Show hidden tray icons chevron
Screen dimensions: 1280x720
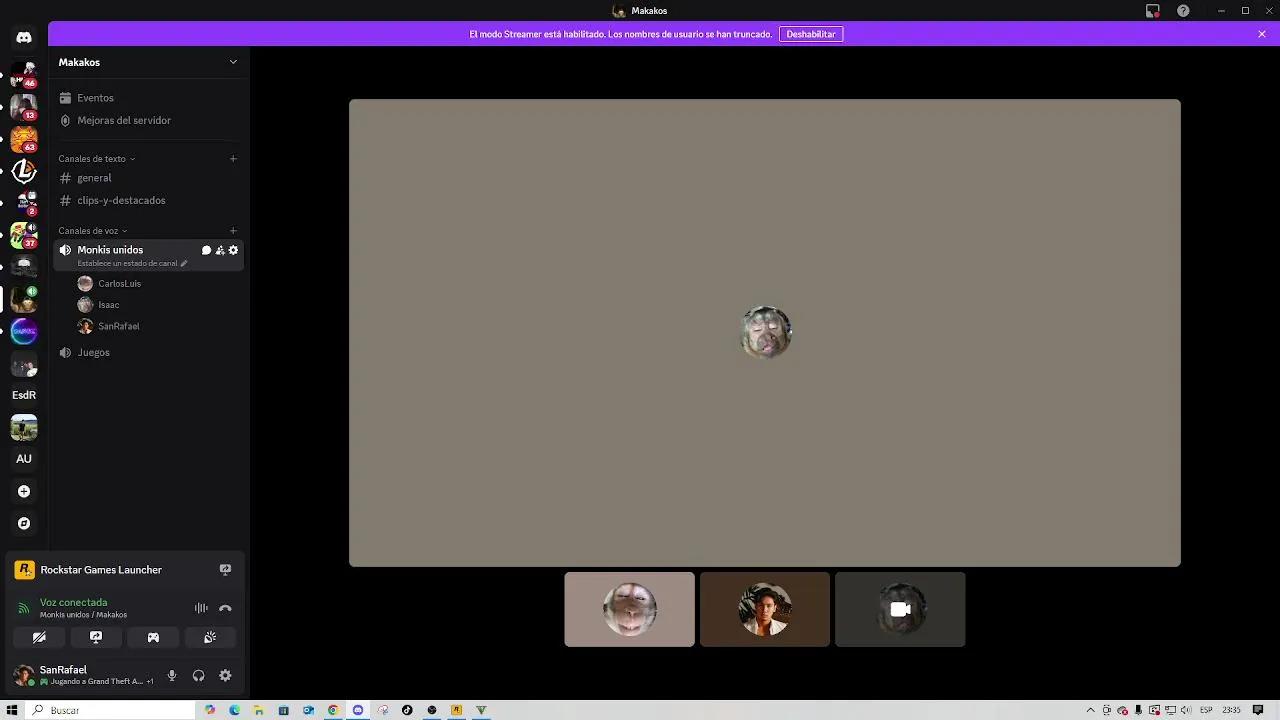(1090, 710)
